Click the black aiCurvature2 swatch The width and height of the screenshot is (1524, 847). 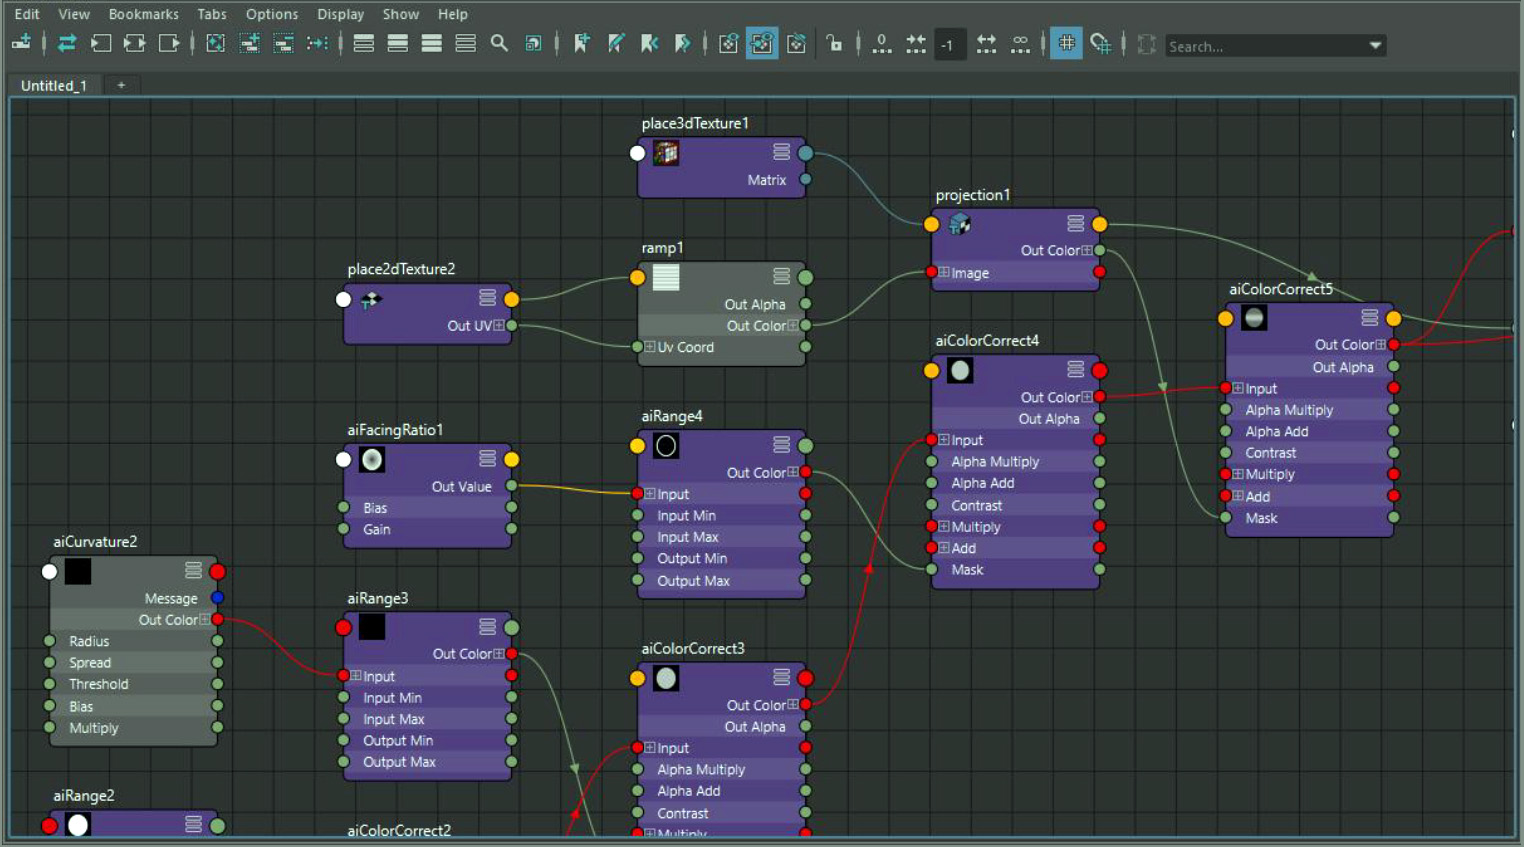78,571
